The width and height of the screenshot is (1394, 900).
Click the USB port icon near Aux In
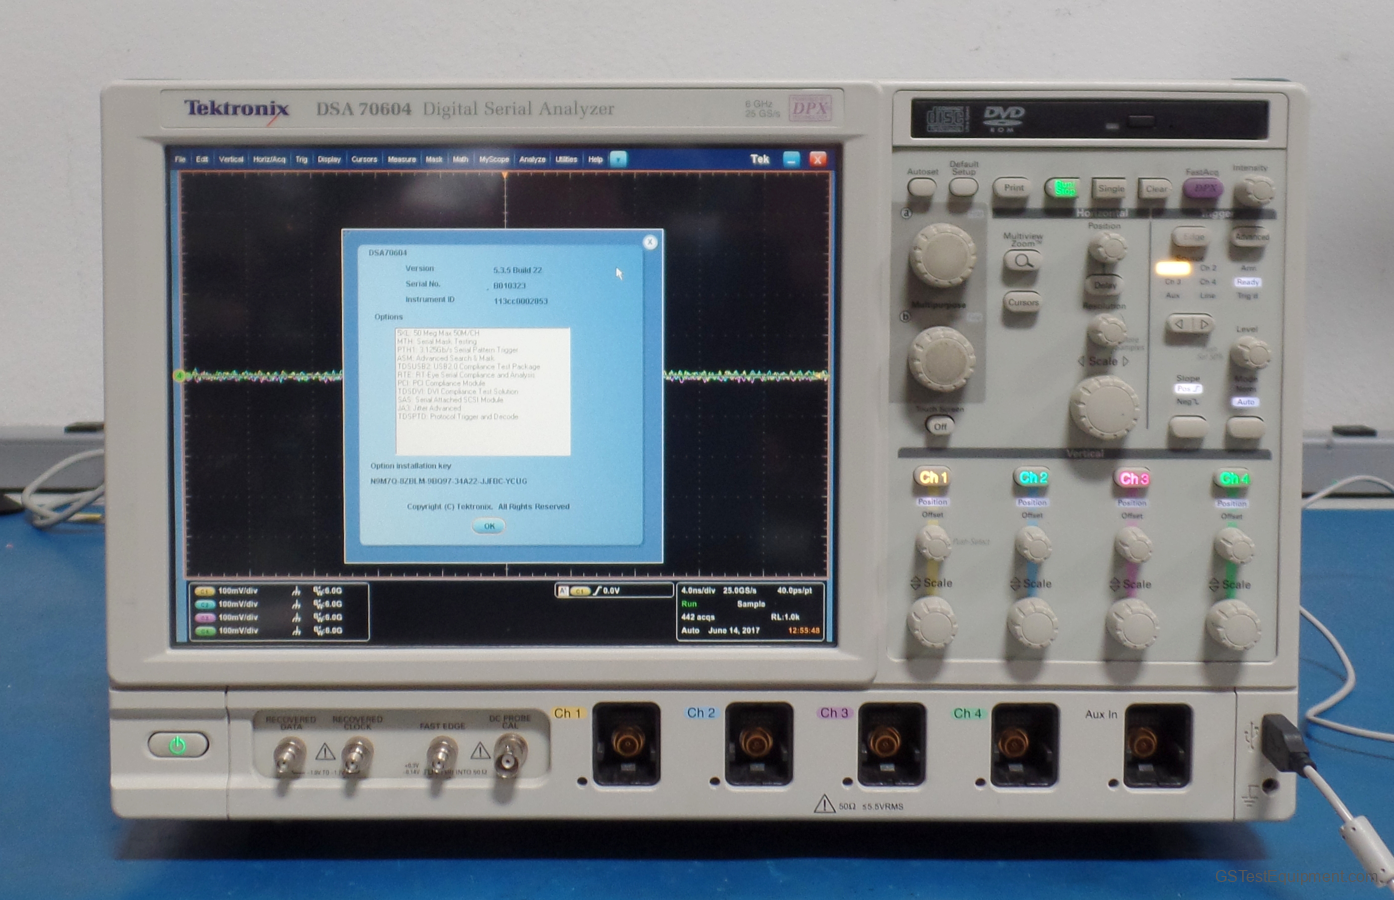click(x=1252, y=735)
